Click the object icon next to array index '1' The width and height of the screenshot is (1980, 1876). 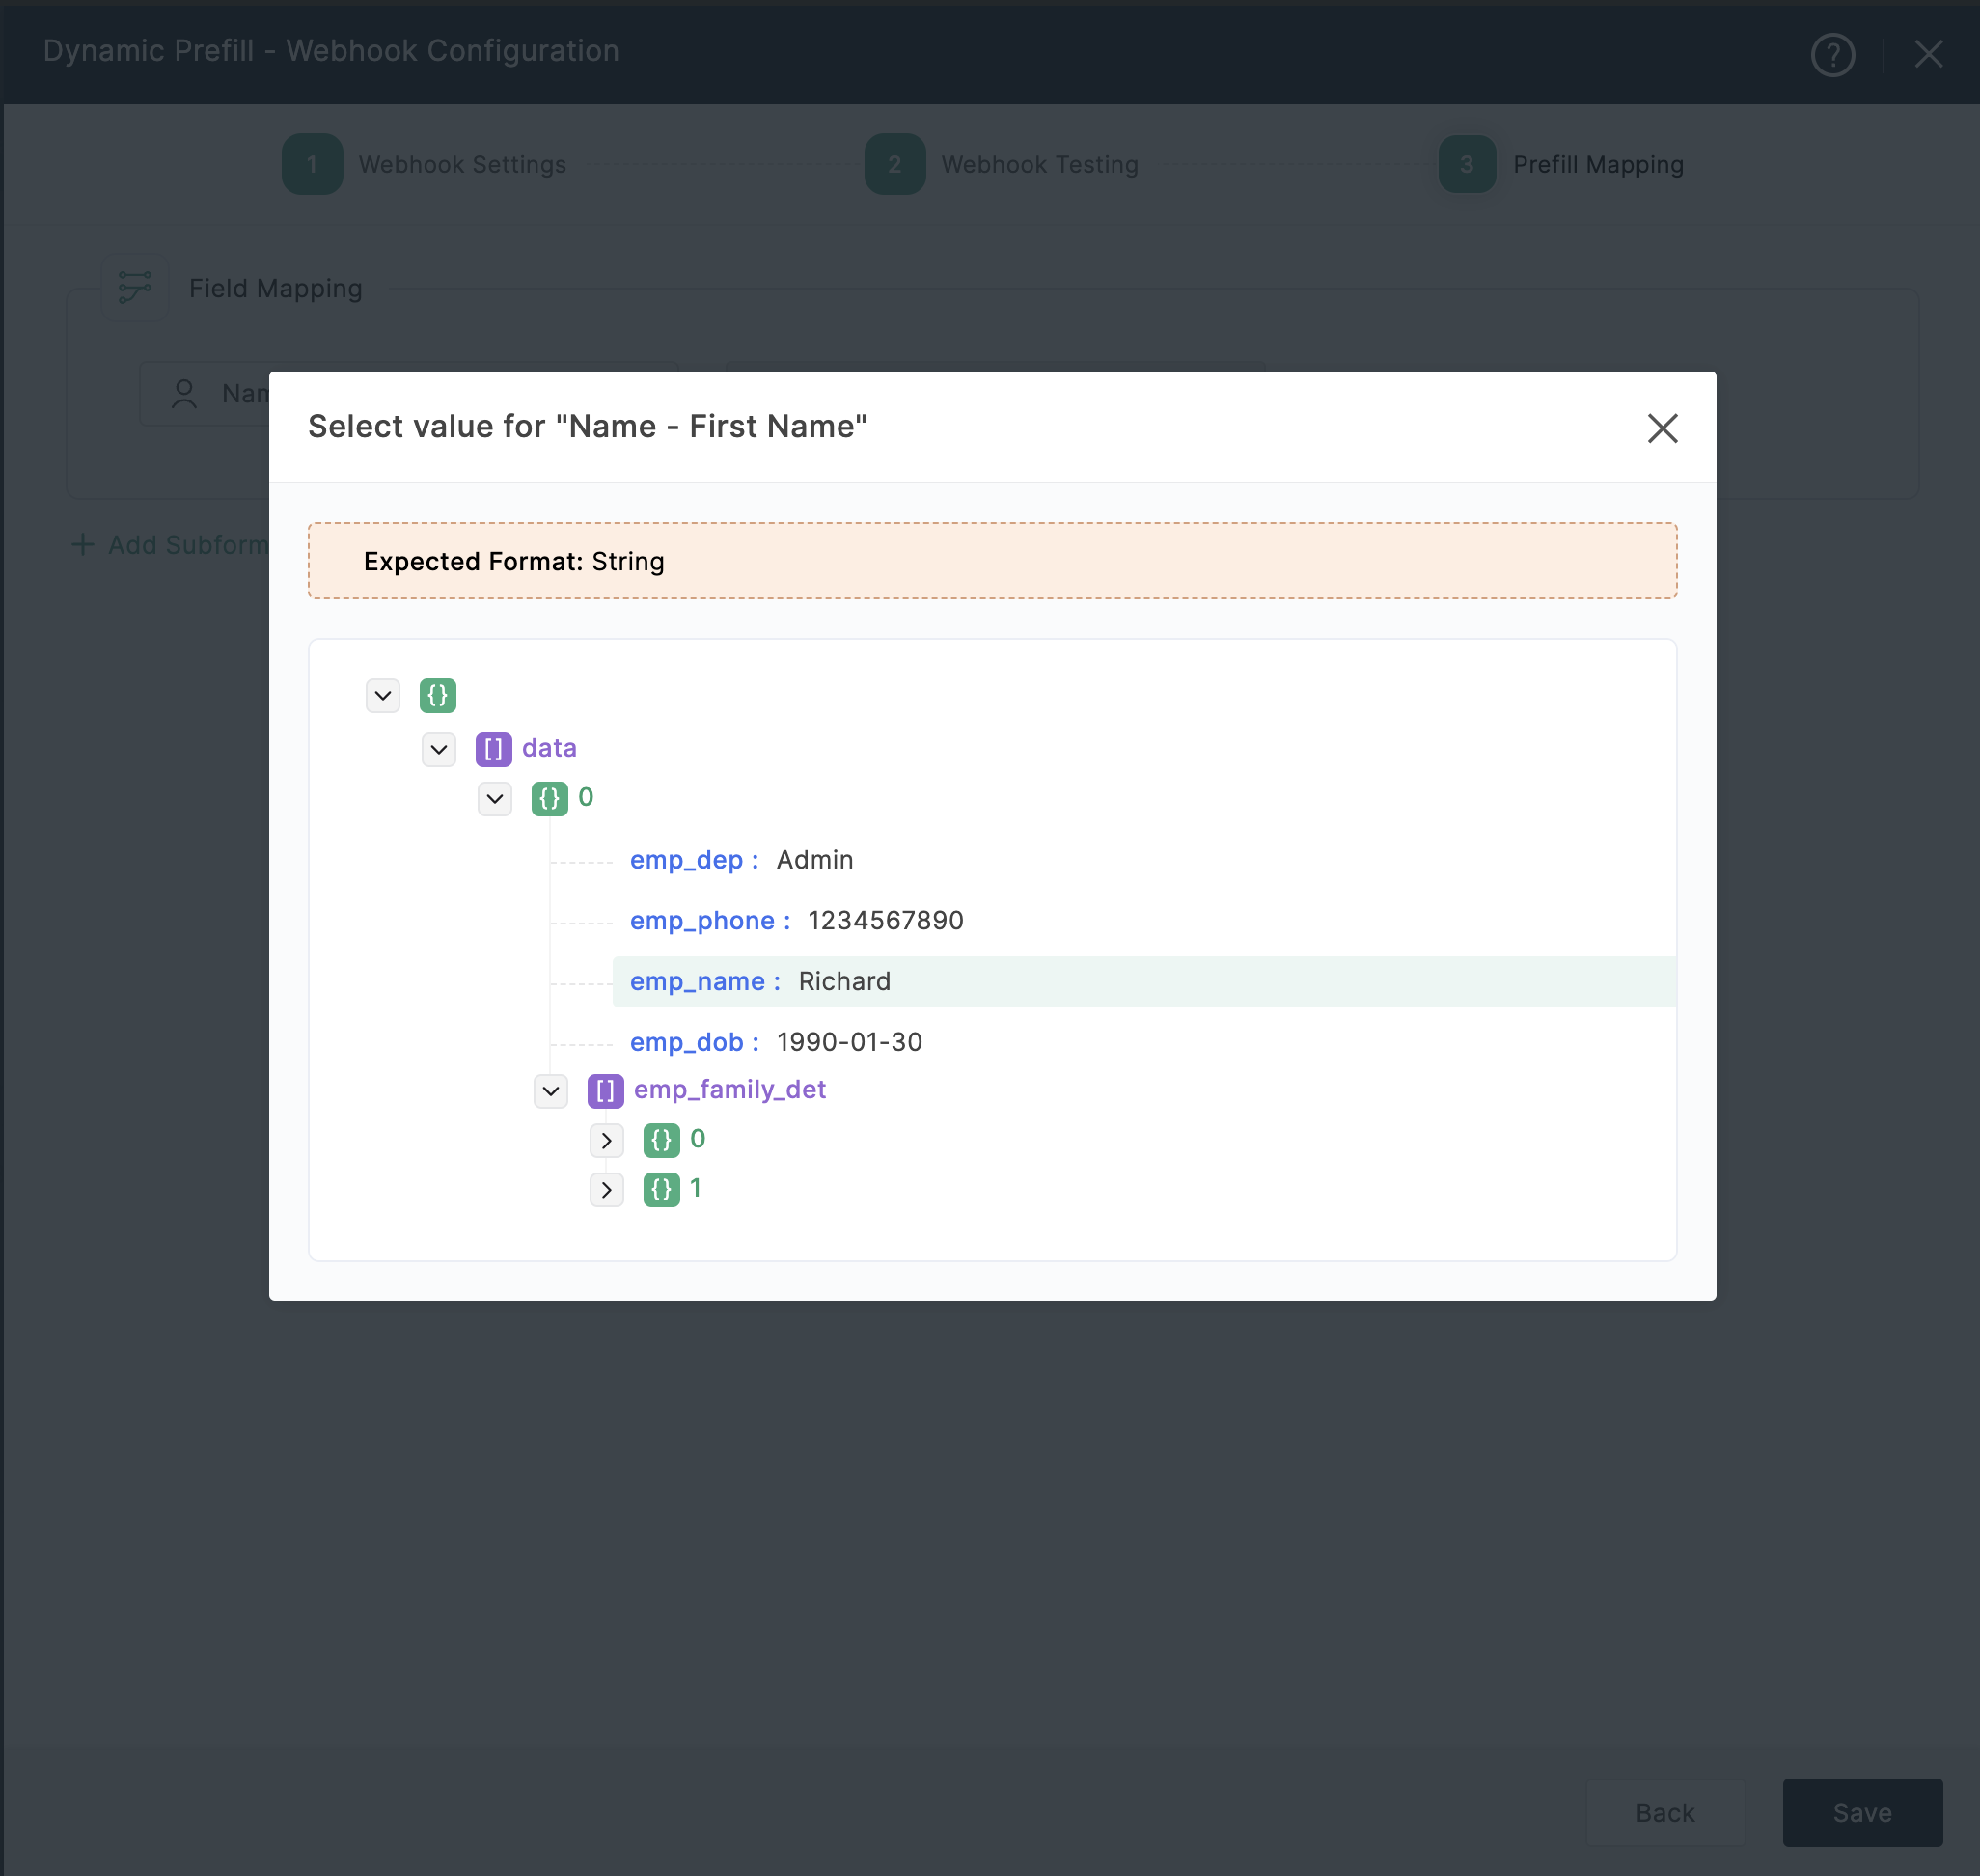(x=665, y=1188)
